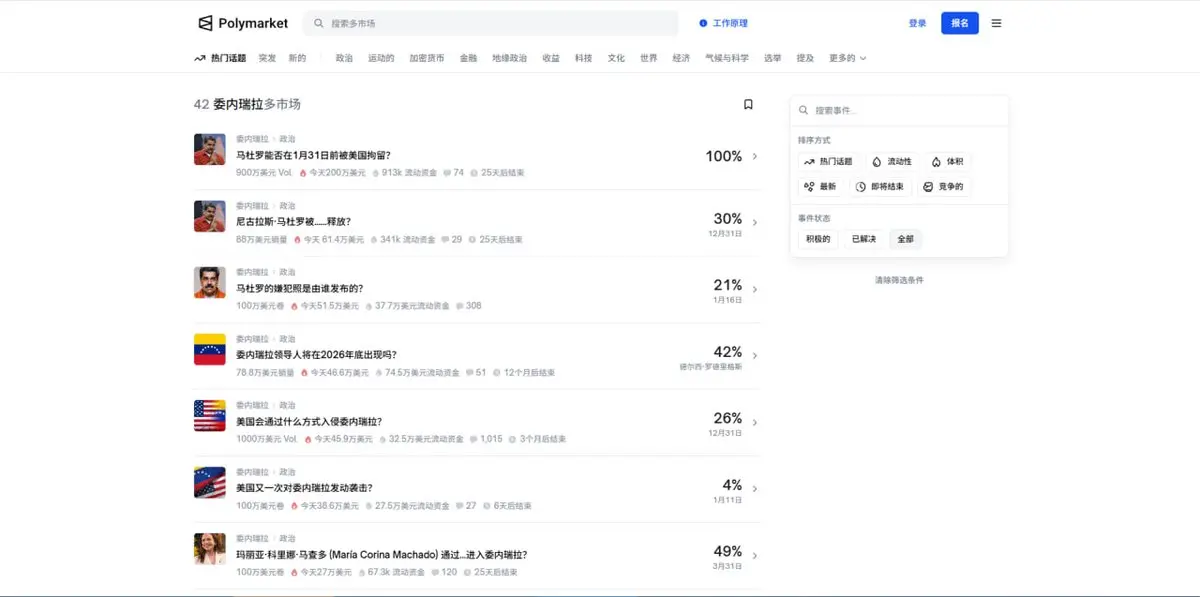Open comments icon showing 74

click(446, 172)
